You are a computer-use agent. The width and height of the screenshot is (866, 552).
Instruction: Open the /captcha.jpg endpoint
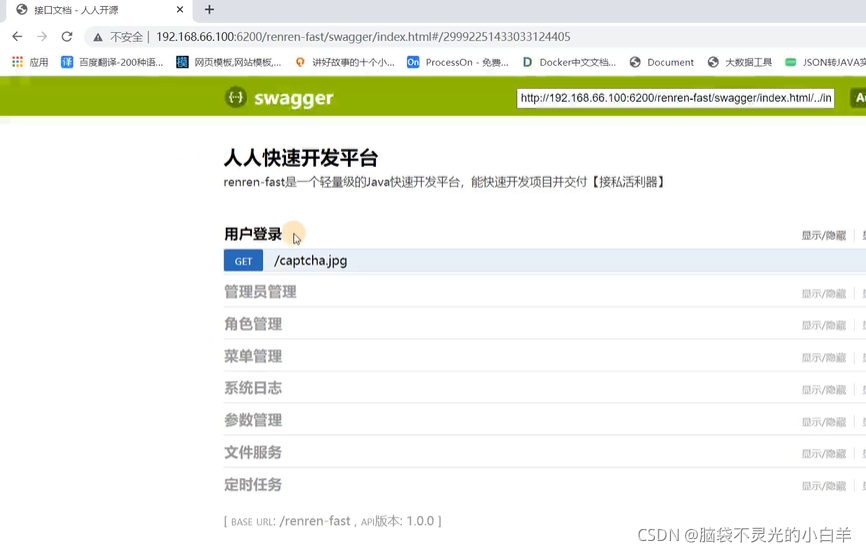click(310, 261)
